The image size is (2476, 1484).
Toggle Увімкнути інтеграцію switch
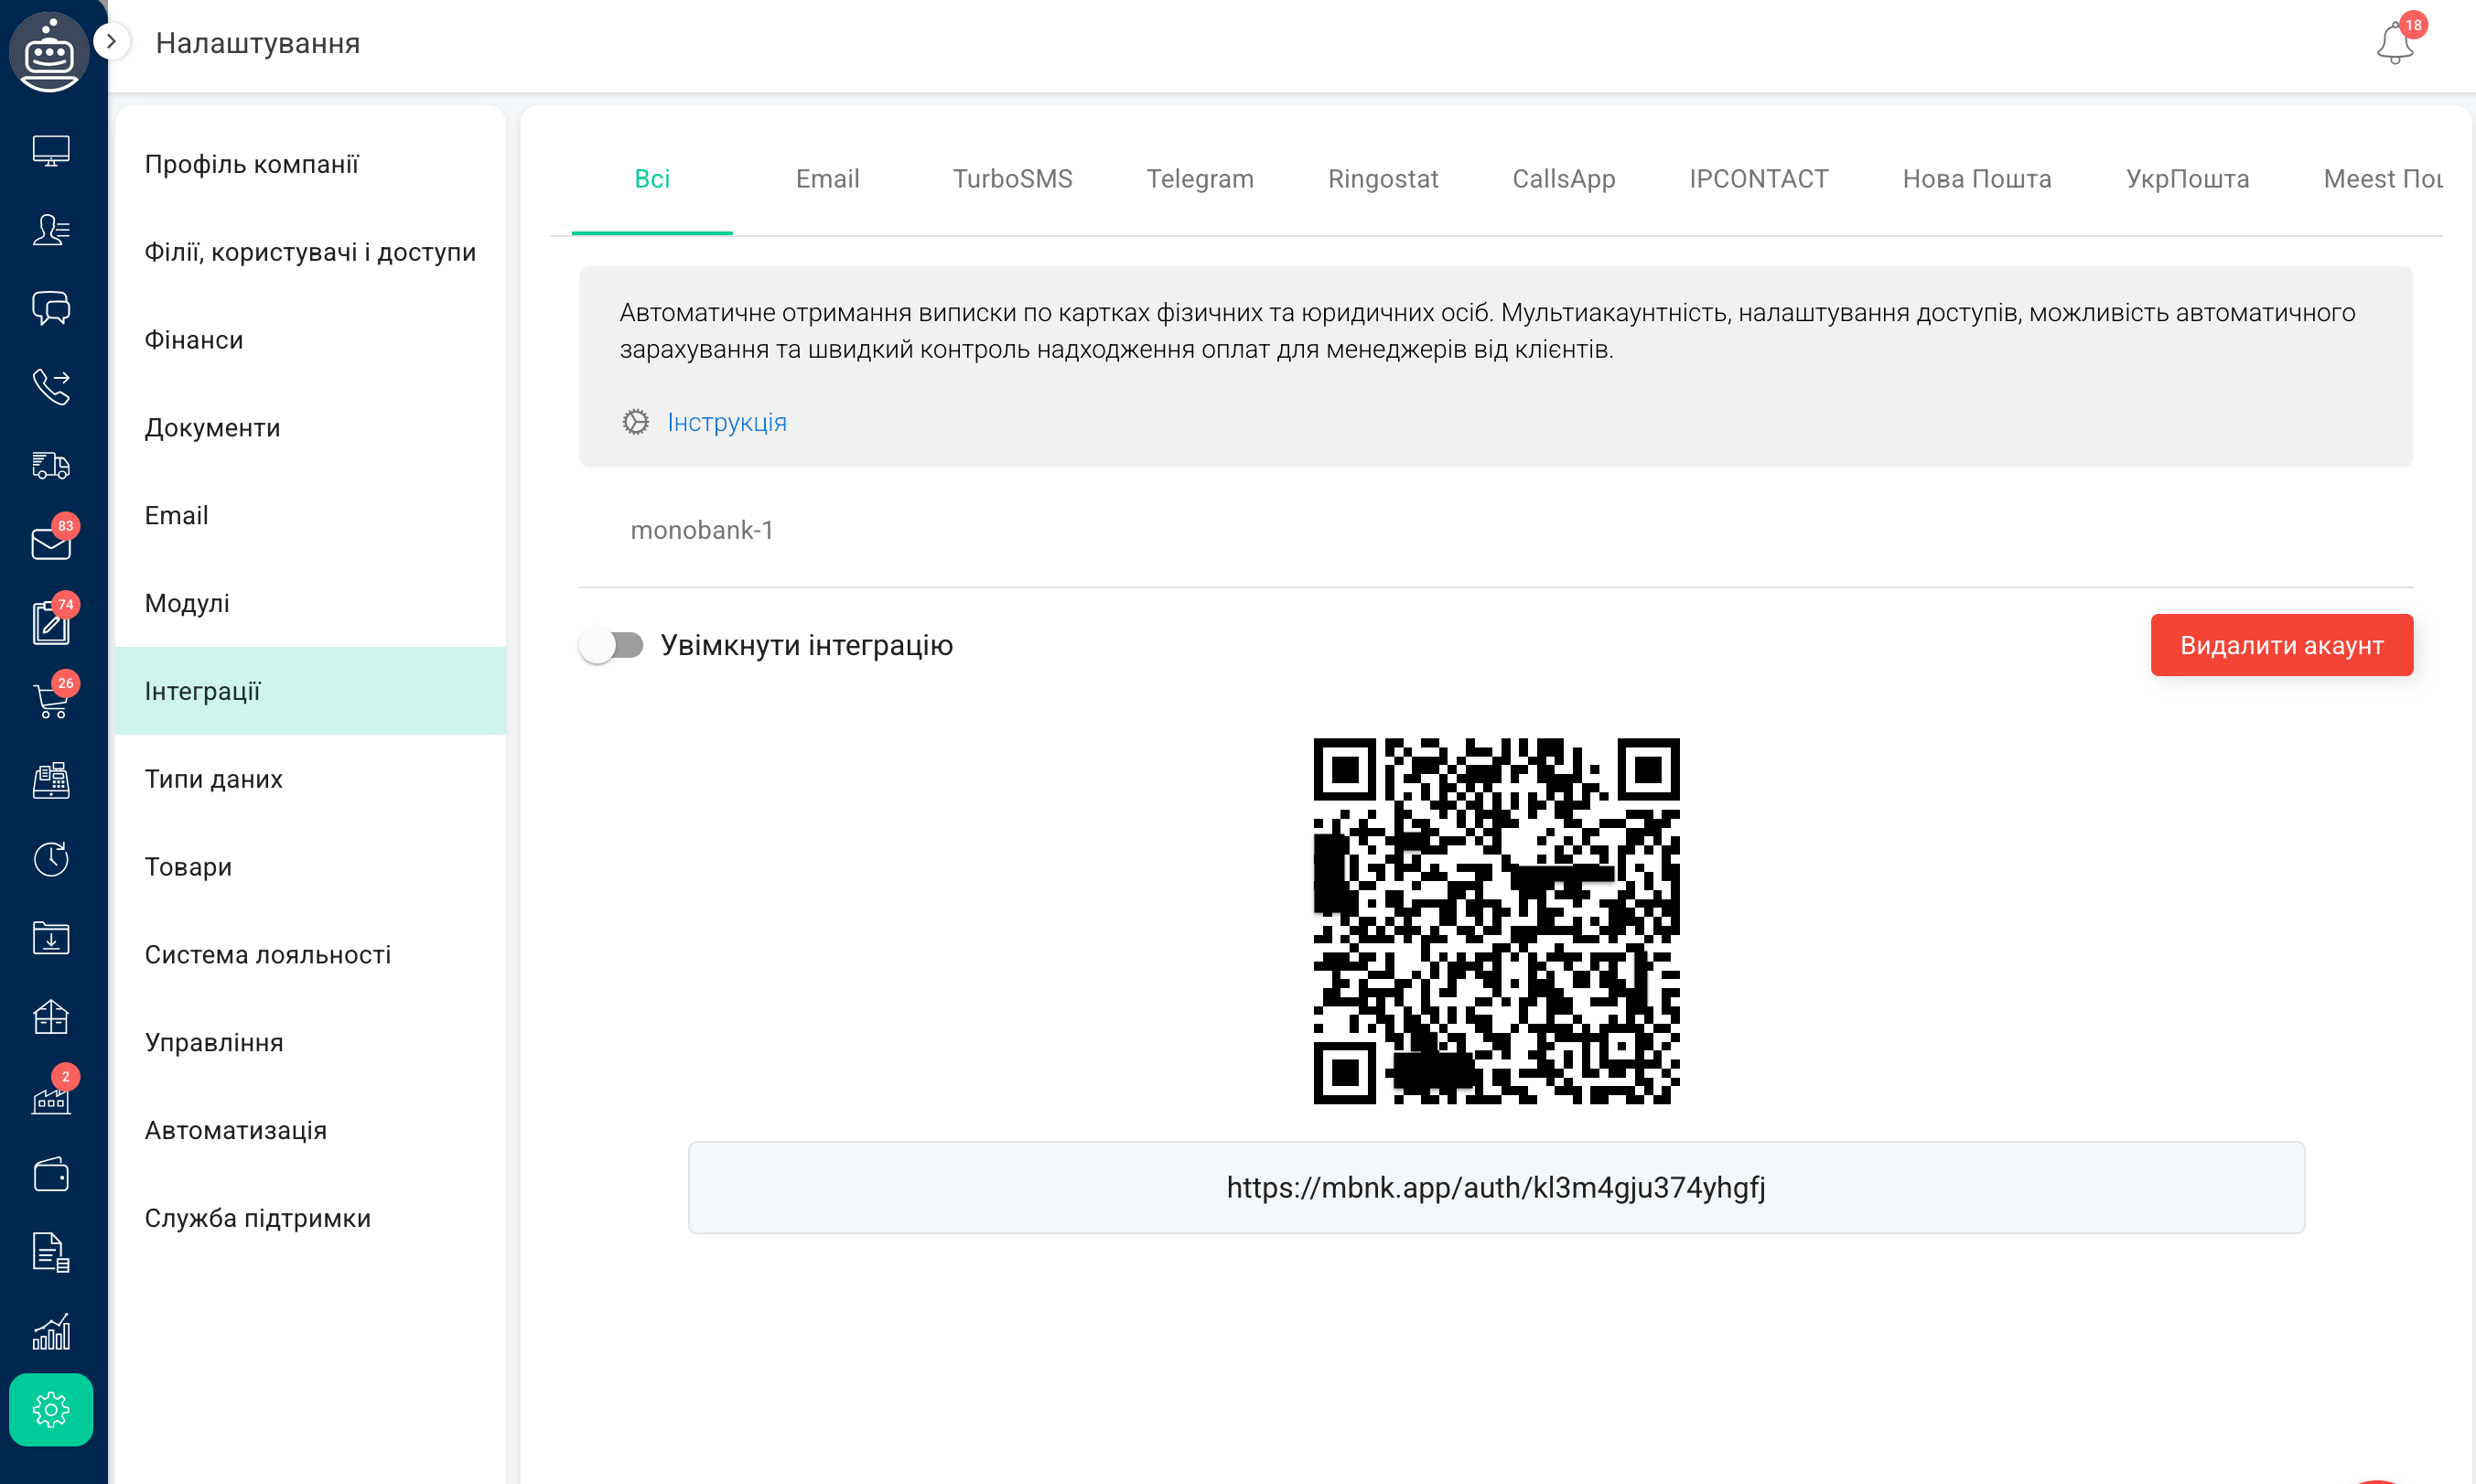pyautogui.click(x=612, y=645)
